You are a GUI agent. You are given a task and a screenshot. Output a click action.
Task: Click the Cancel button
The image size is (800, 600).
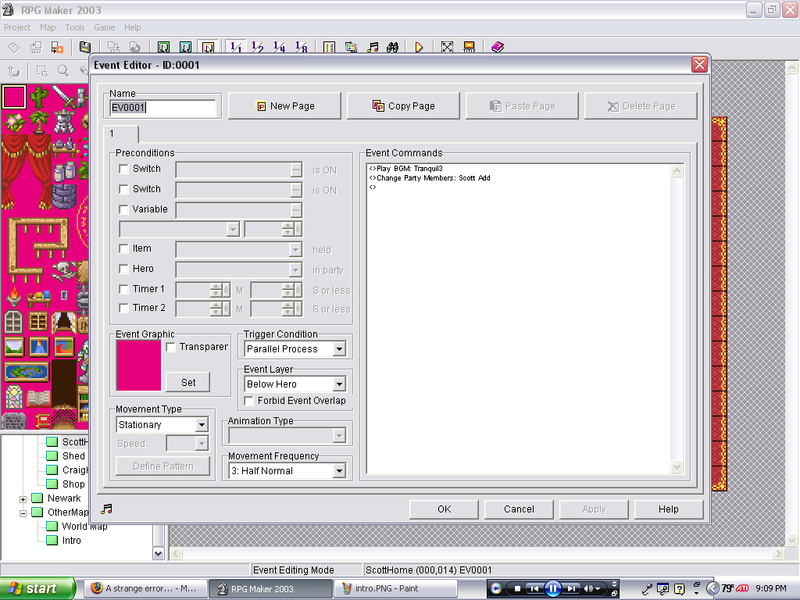pyautogui.click(x=519, y=509)
